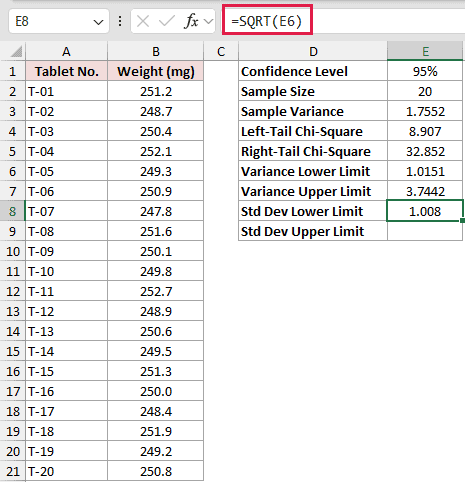Select the value 32.852
The height and width of the screenshot is (482, 465).
[x=425, y=151]
